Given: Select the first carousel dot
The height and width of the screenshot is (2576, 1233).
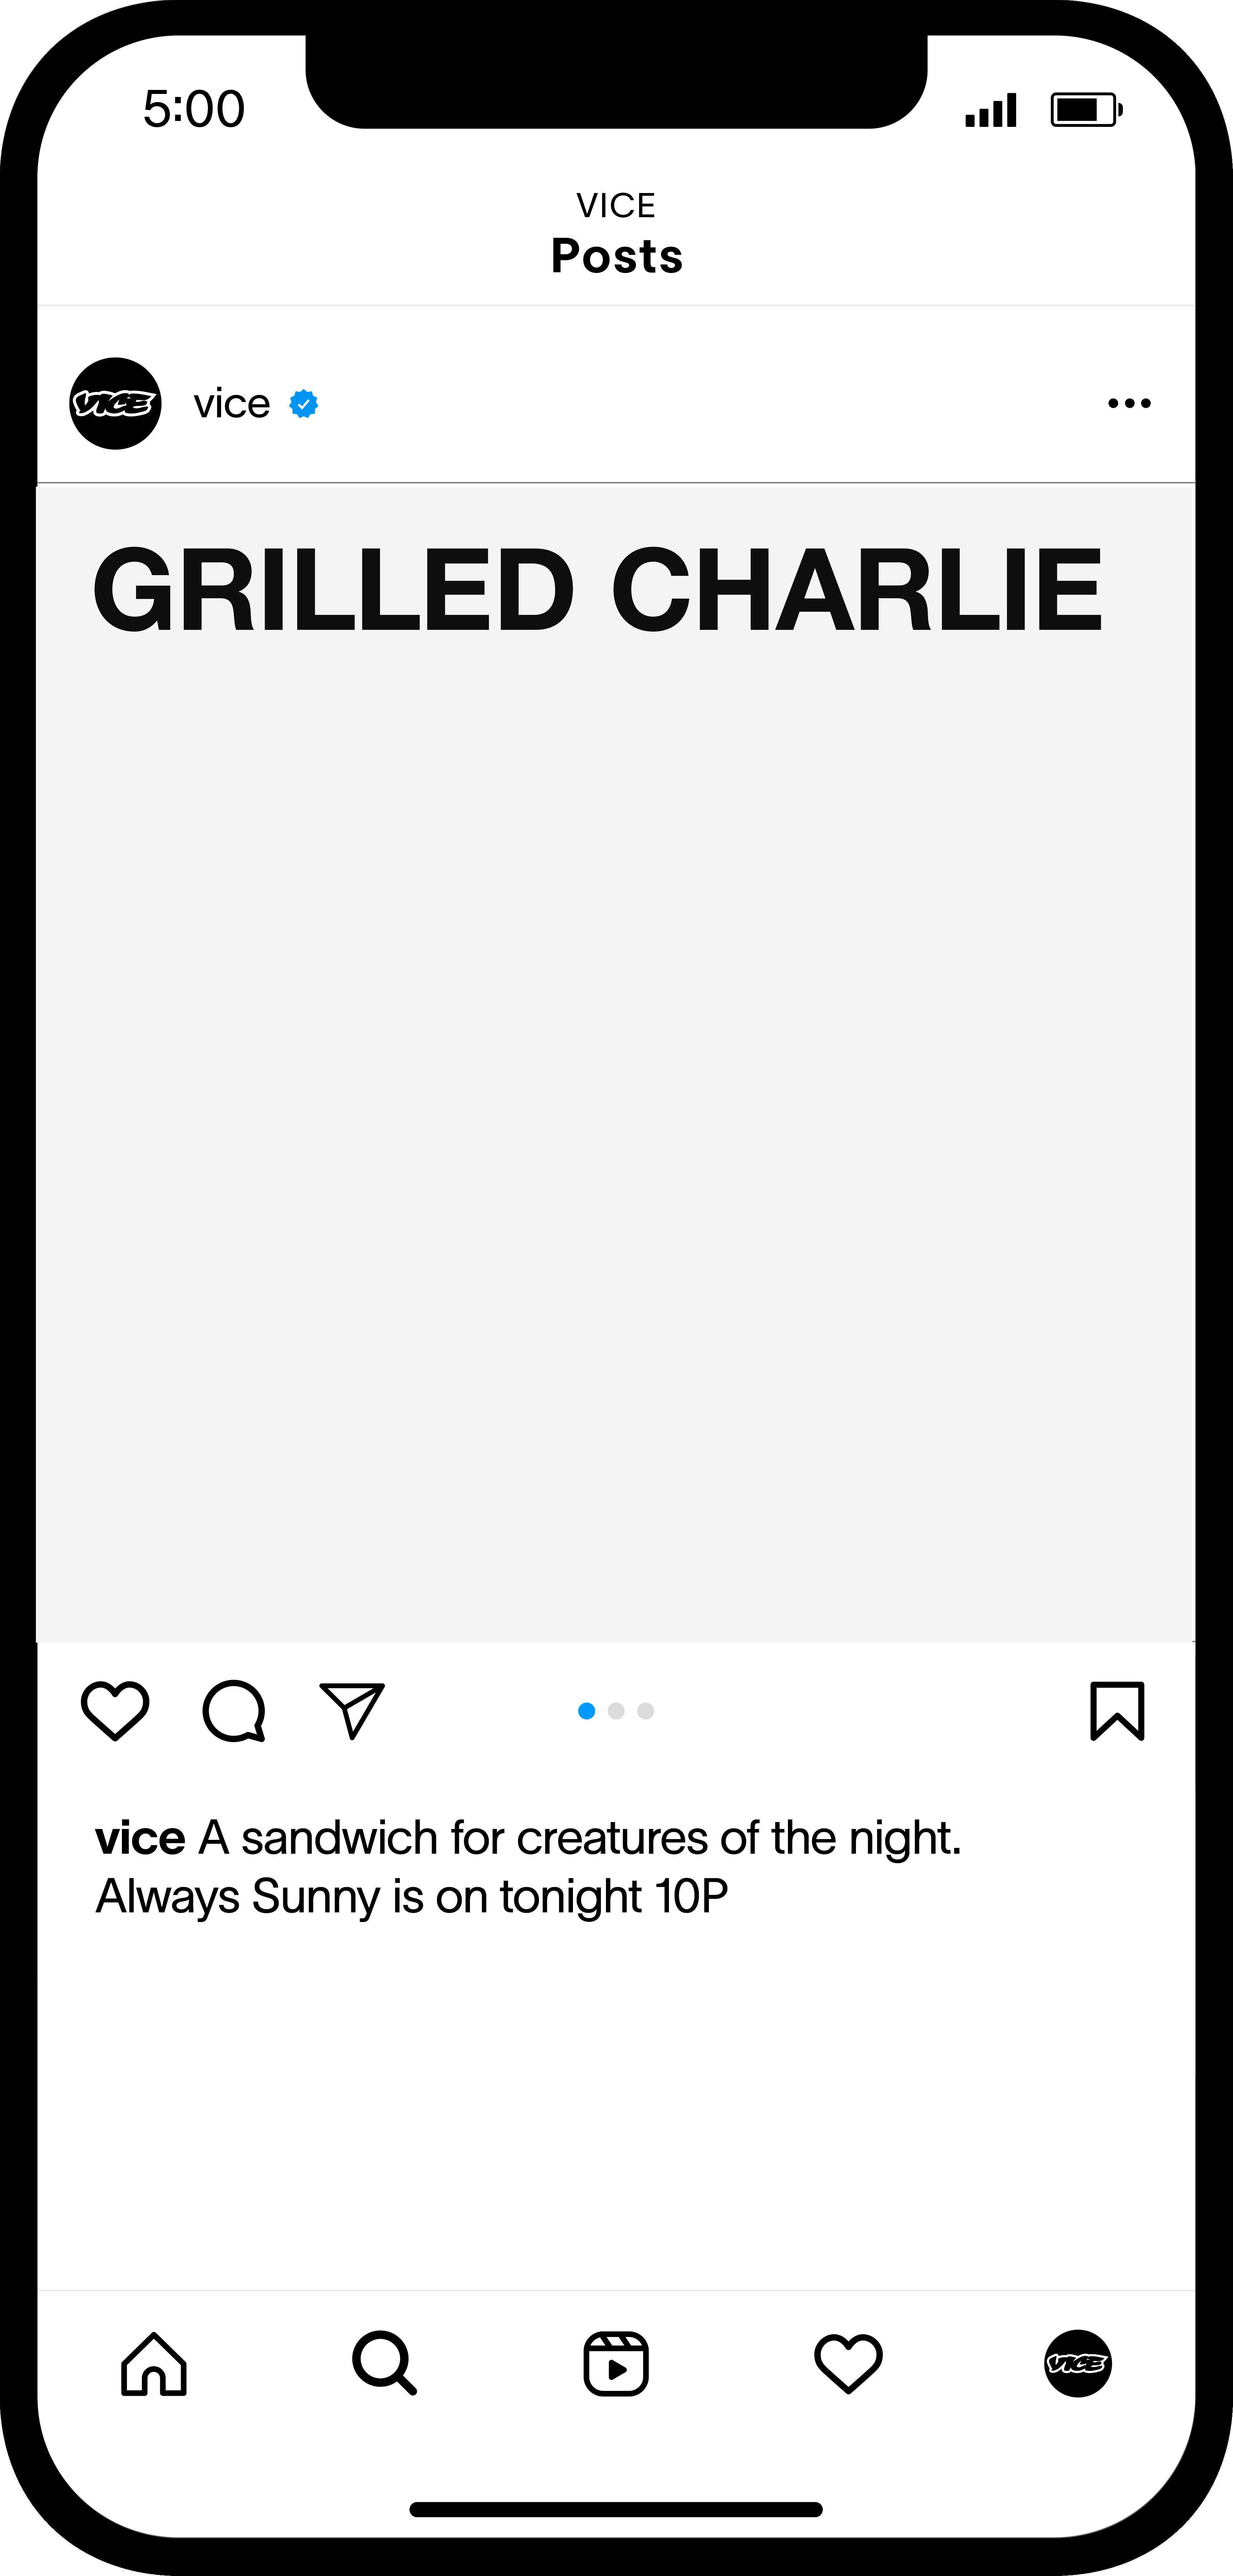Looking at the screenshot, I should pos(587,1711).
